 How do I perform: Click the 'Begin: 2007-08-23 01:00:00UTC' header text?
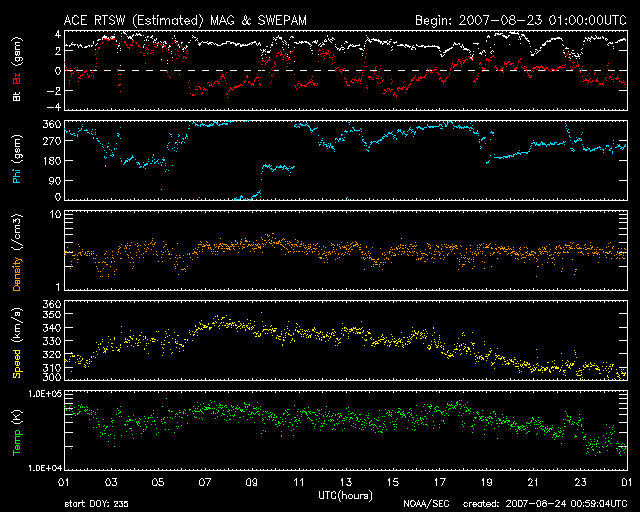coord(521,20)
